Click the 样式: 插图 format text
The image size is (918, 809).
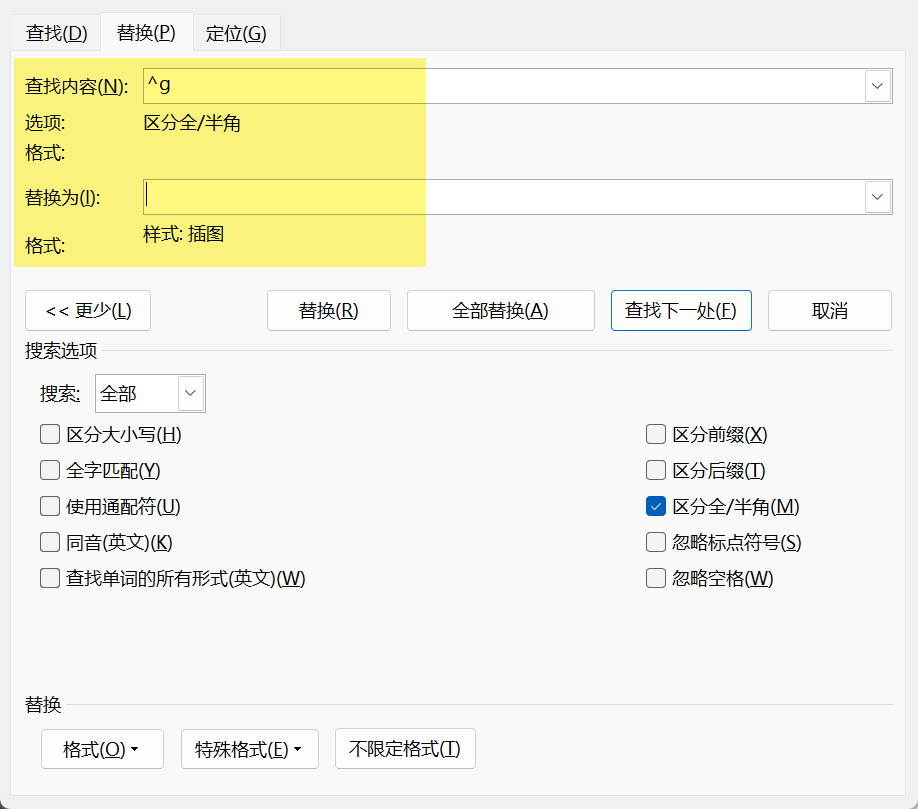184,234
